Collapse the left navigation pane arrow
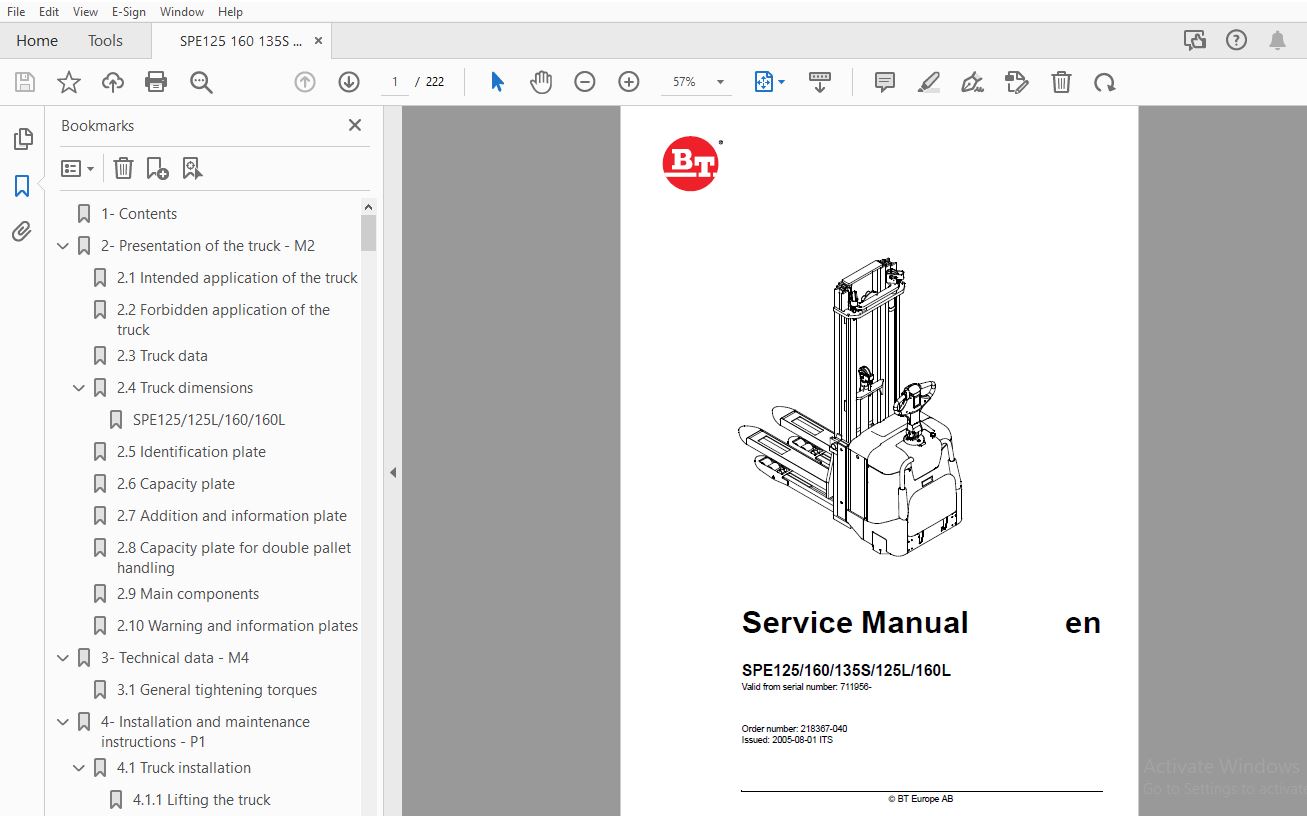Image resolution: width=1307 pixels, height=816 pixels. 393,472
